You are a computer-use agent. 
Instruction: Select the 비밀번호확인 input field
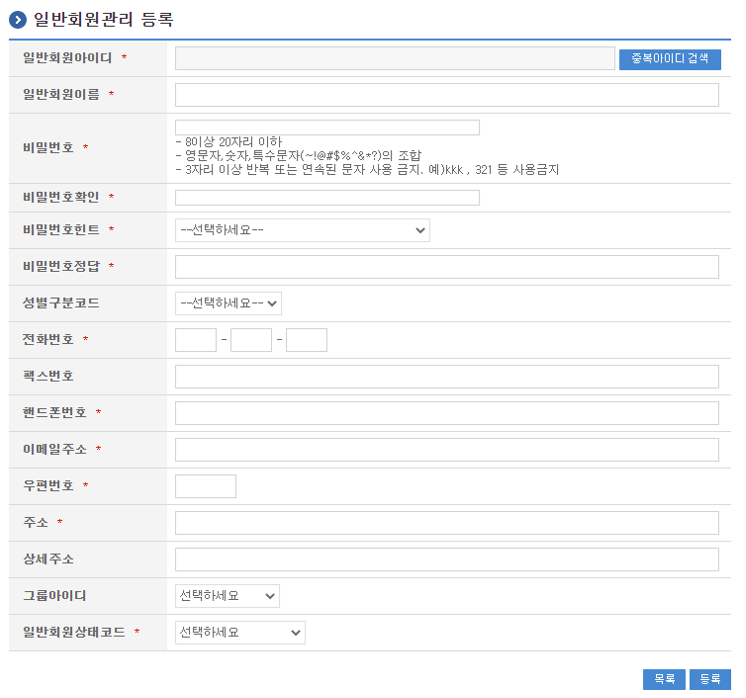327,198
